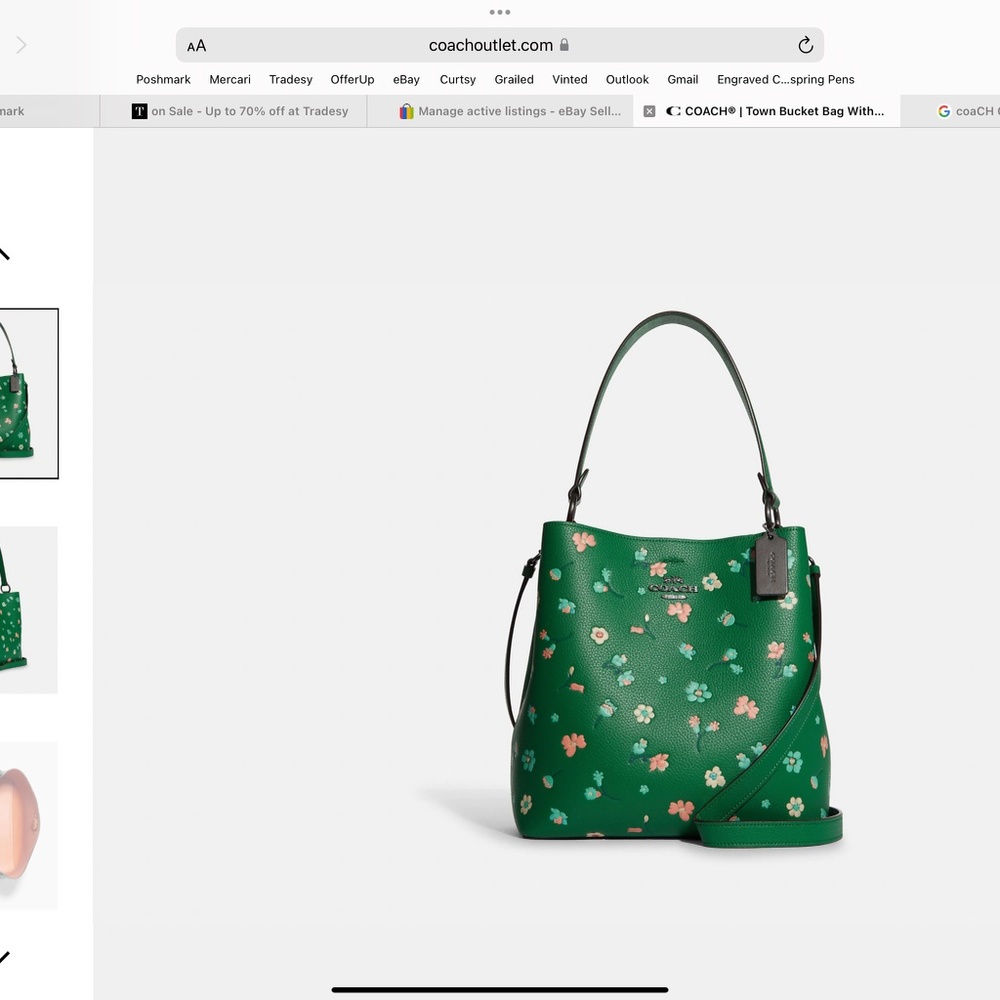Tap the forward navigation chevron
The image size is (1000, 1000).
point(21,45)
